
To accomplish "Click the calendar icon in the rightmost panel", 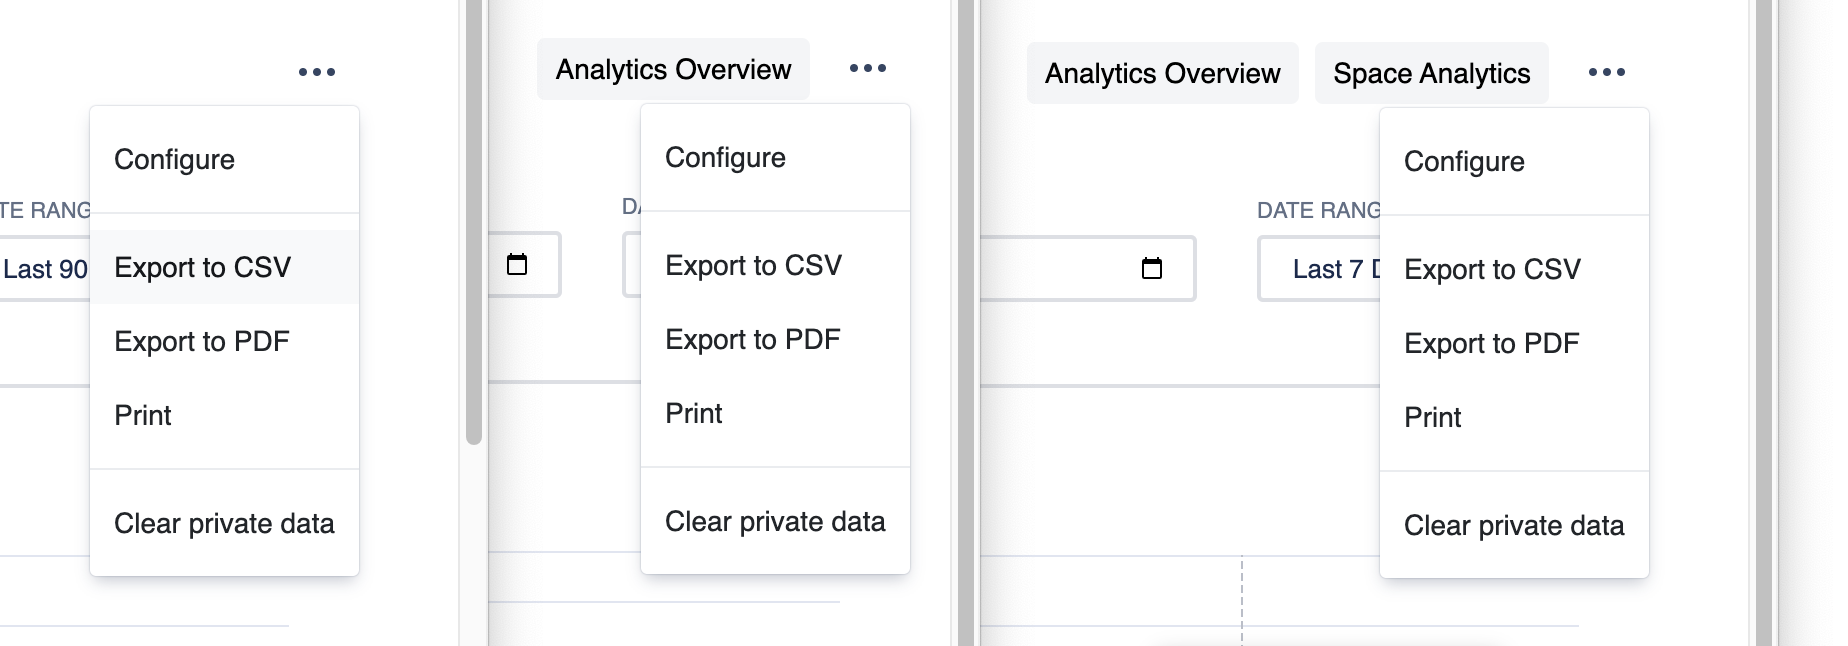I will [x=1152, y=268].
